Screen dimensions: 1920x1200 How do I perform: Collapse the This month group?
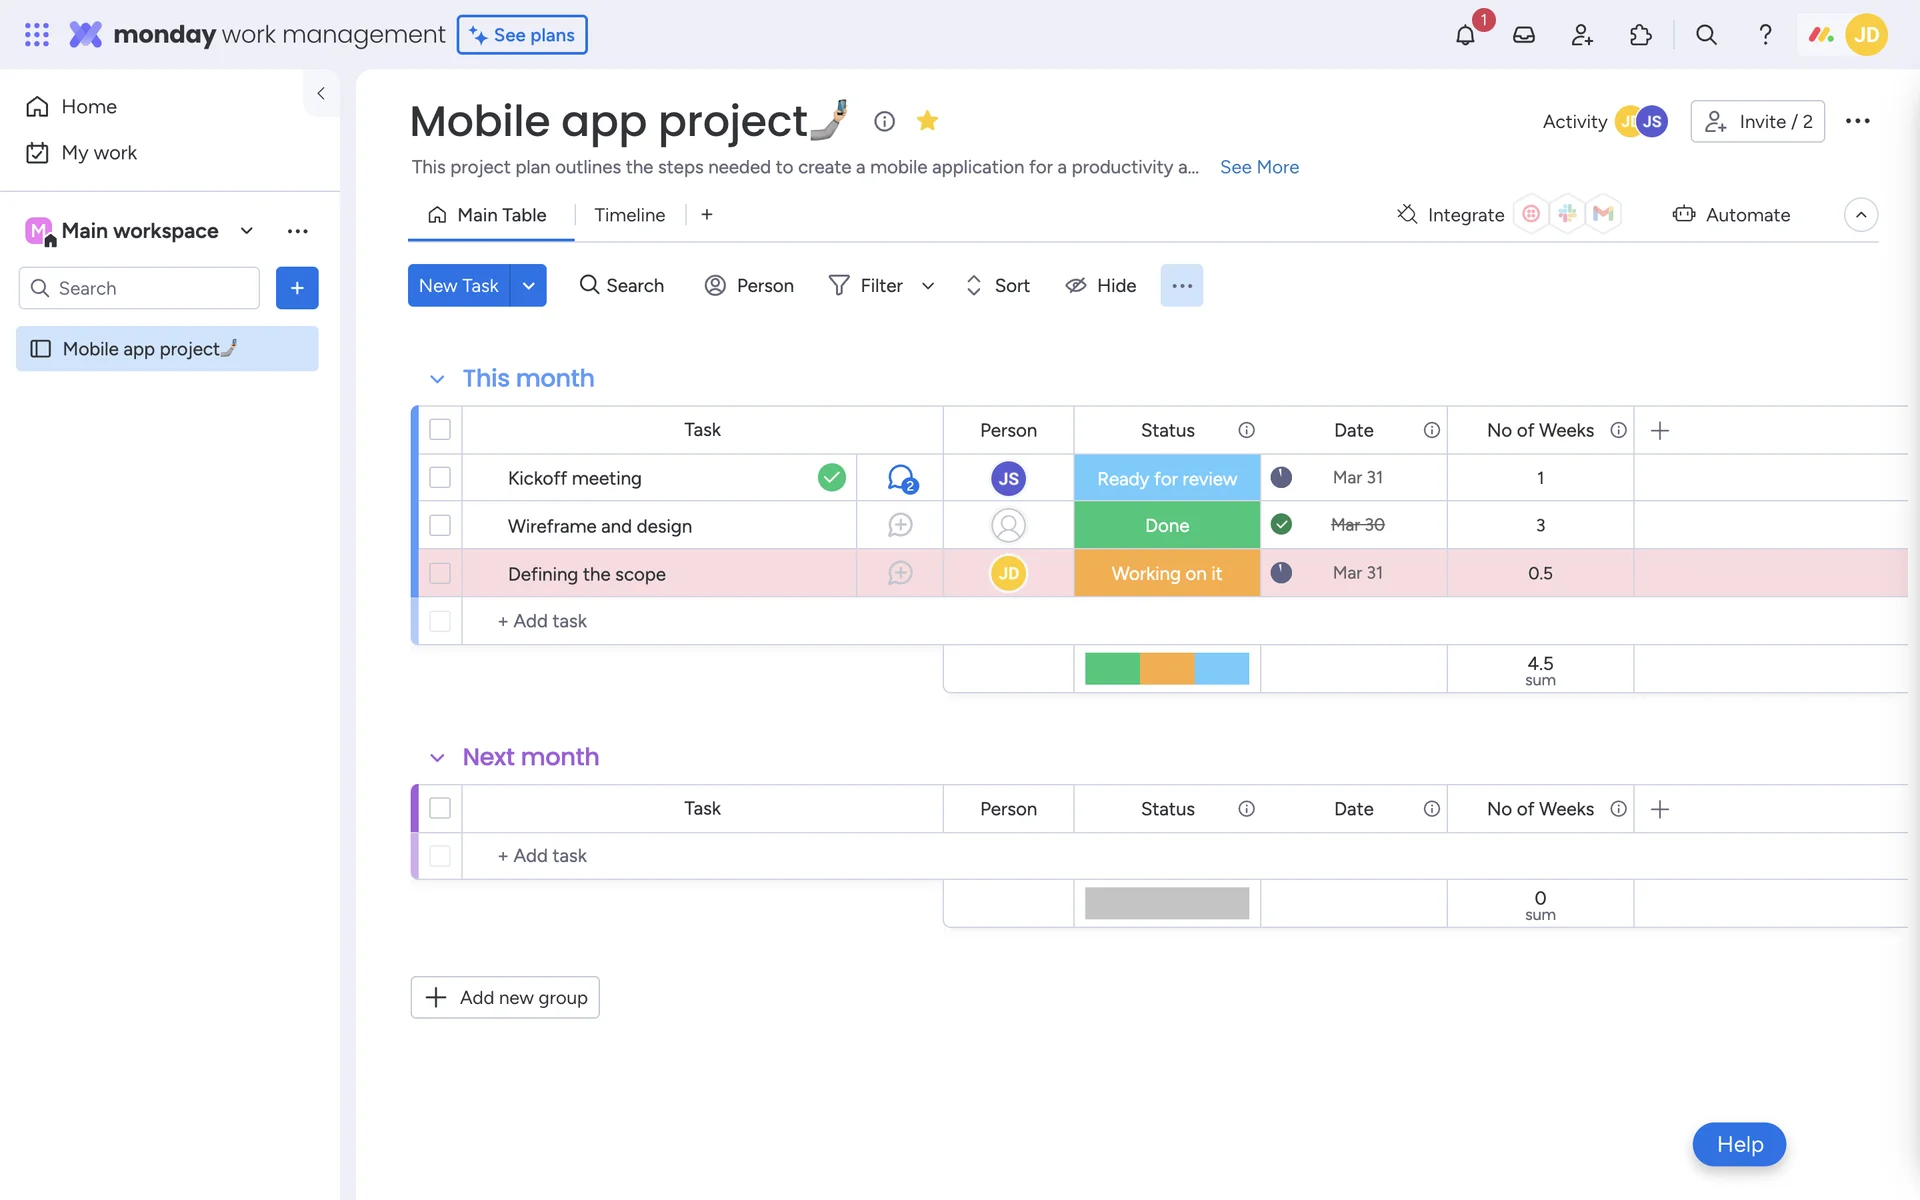tap(437, 379)
